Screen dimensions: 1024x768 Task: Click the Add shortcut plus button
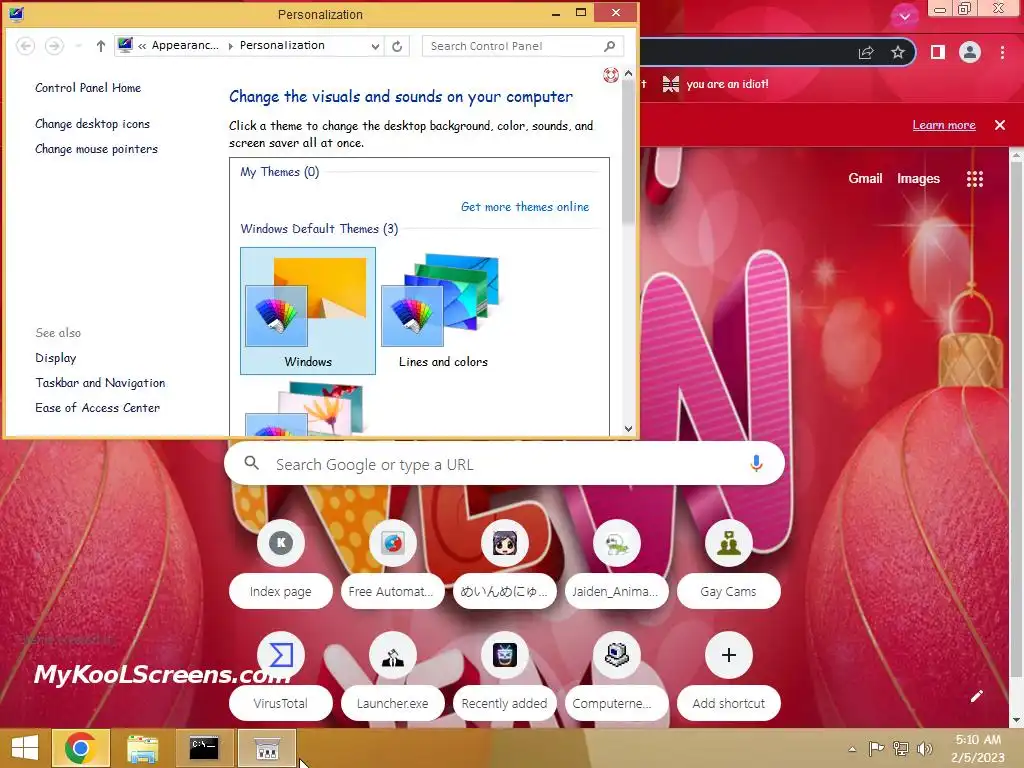(729, 655)
